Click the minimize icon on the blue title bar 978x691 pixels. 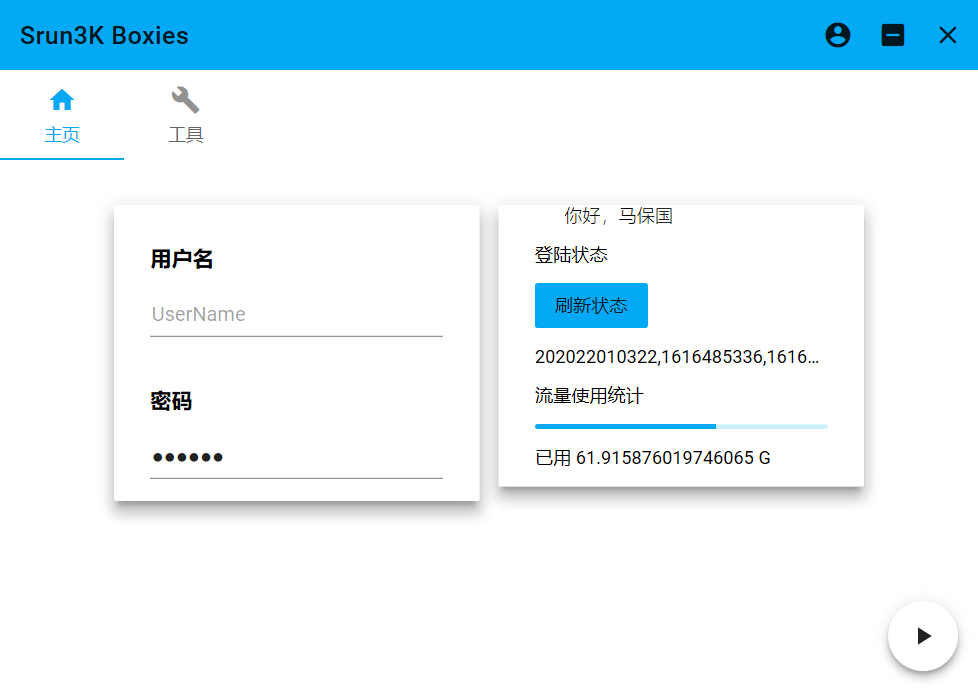coord(892,35)
